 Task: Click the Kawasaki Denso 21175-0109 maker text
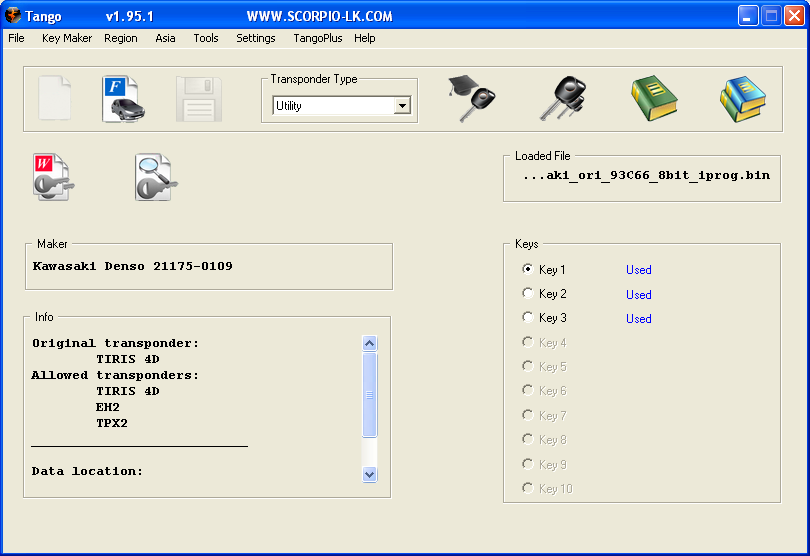click(x=132, y=266)
